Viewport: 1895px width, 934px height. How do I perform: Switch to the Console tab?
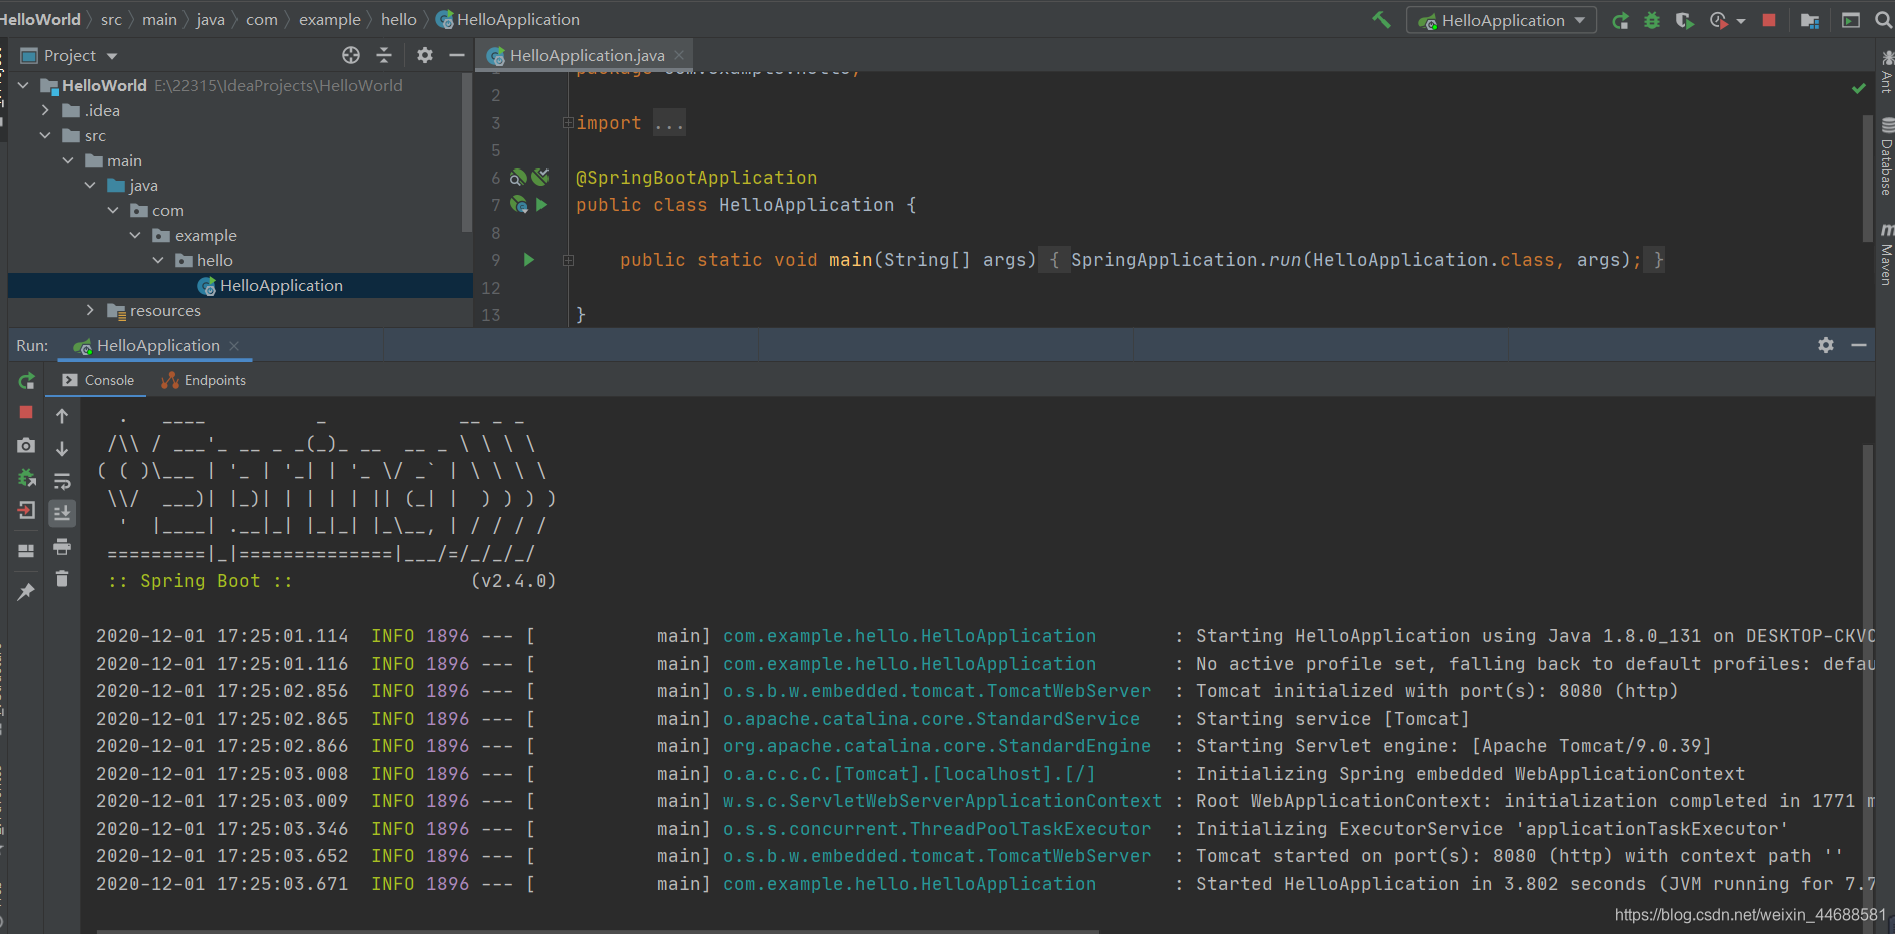pos(98,380)
